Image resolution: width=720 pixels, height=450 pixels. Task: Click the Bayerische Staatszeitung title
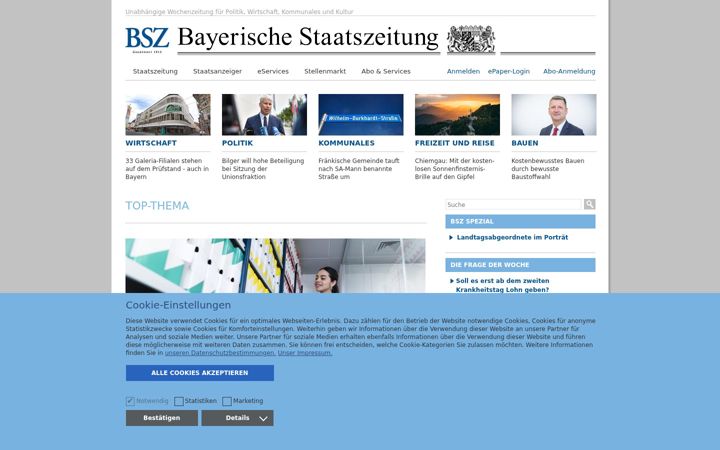pos(308,38)
